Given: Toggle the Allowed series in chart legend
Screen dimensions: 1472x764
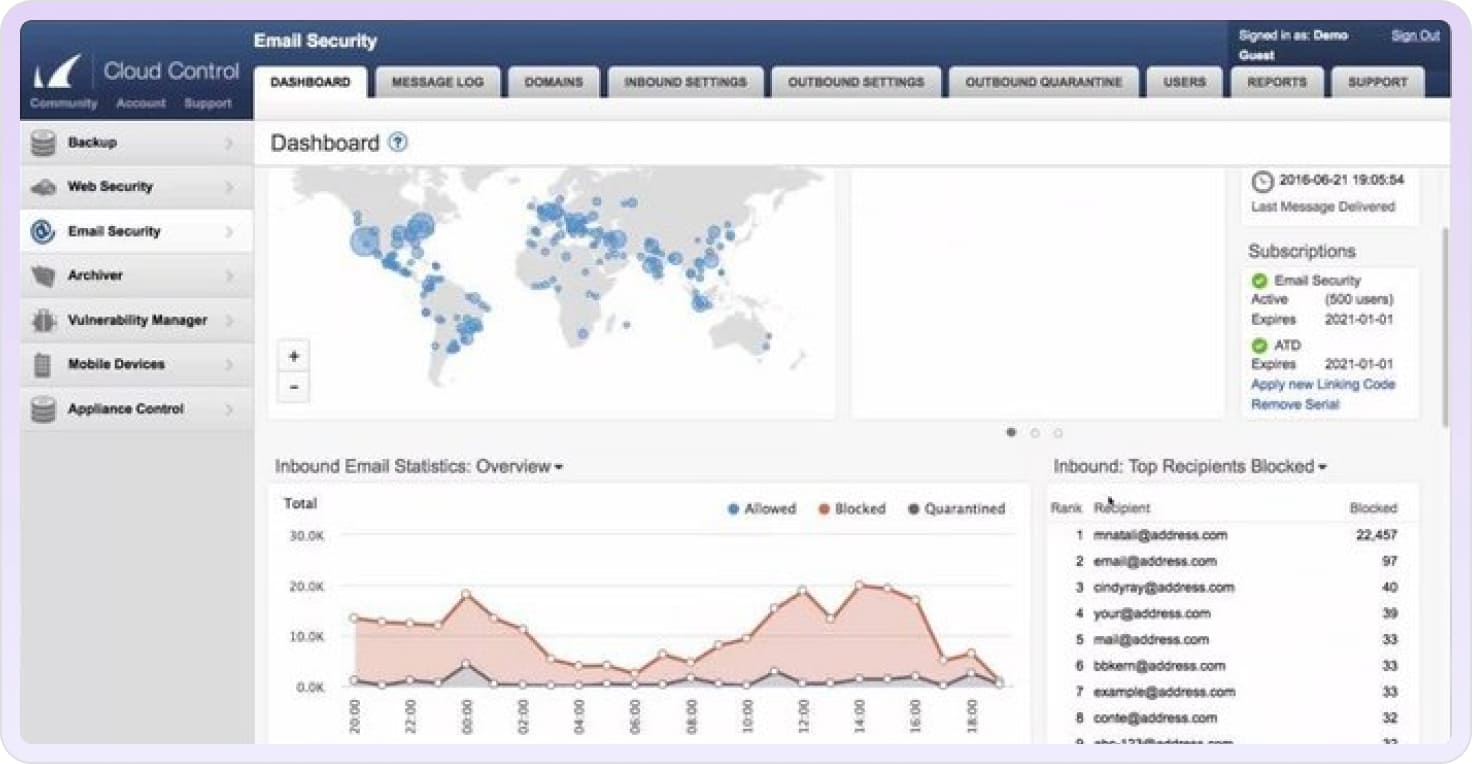Looking at the screenshot, I should coord(762,509).
